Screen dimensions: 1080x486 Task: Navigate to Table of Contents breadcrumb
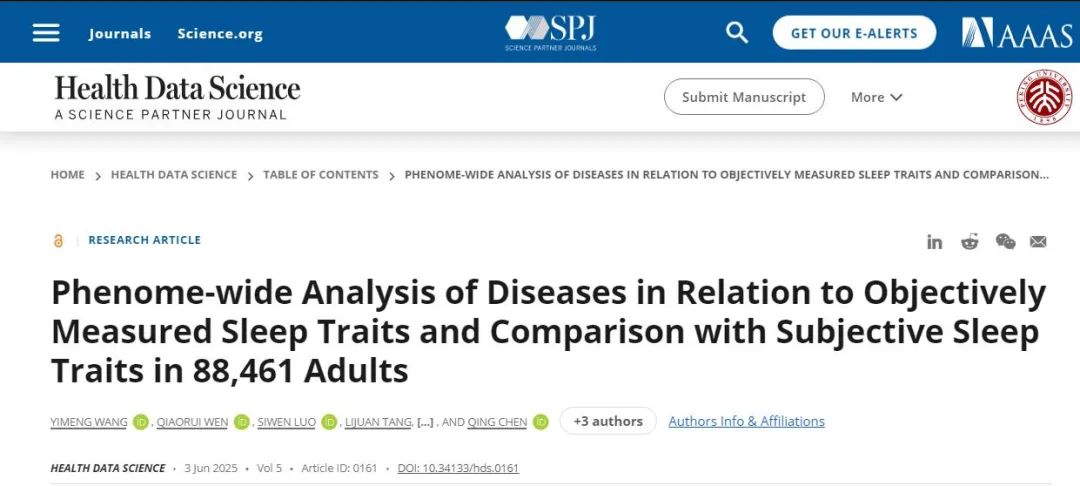pos(320,175)
